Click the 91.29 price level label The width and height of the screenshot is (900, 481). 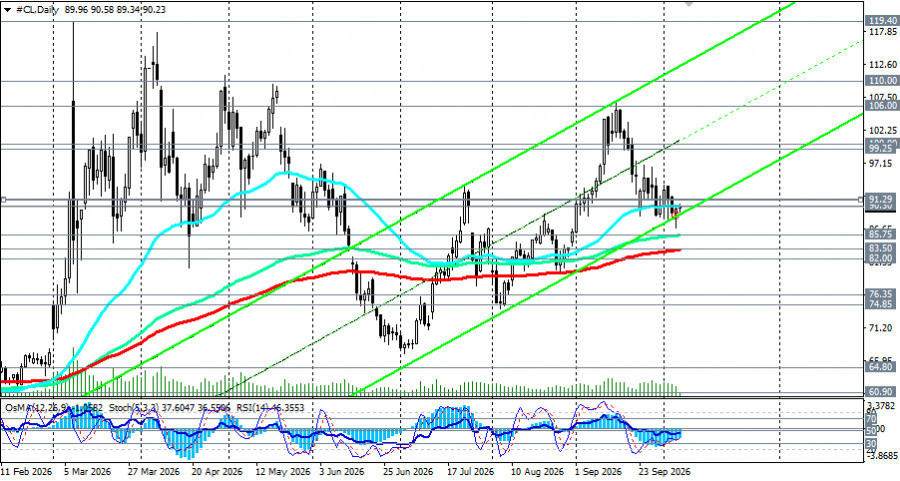pyautogui.click(x=882, y=198)
